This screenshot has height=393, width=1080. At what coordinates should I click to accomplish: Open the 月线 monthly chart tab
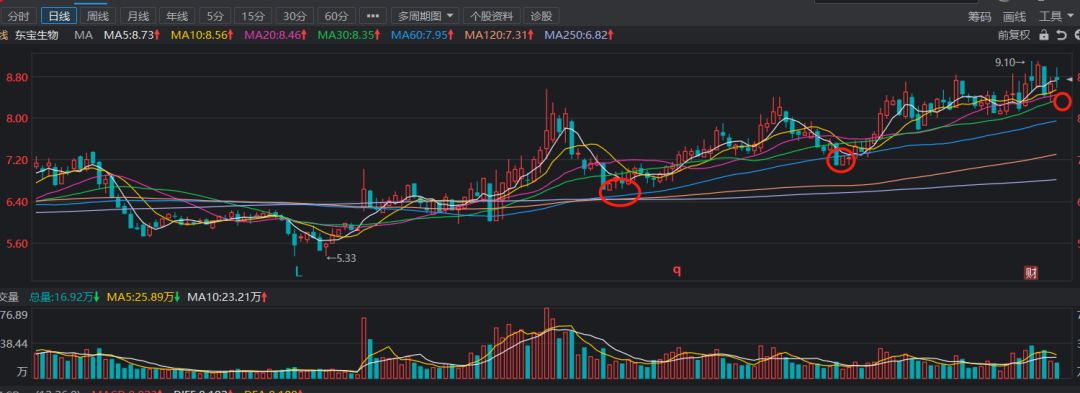(x=138, y=16)
